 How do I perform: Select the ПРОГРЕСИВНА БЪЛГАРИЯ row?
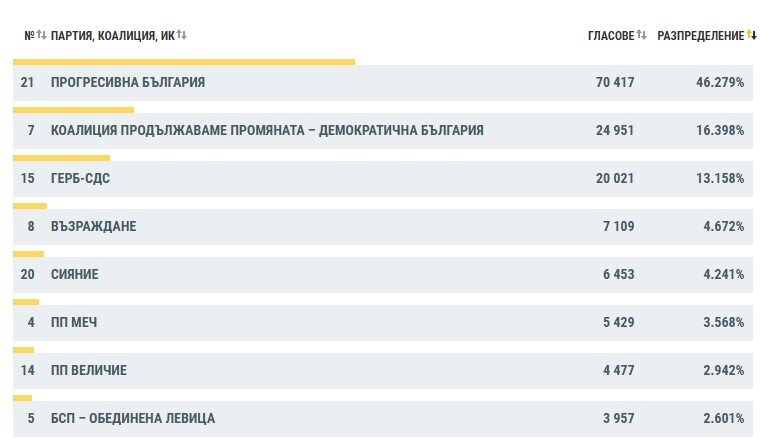(x=383, y=83)
